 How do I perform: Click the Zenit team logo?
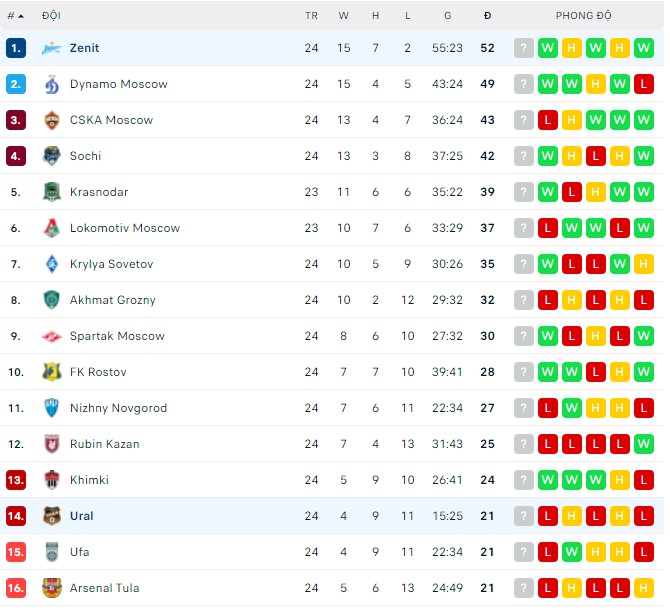pos(52,48)
